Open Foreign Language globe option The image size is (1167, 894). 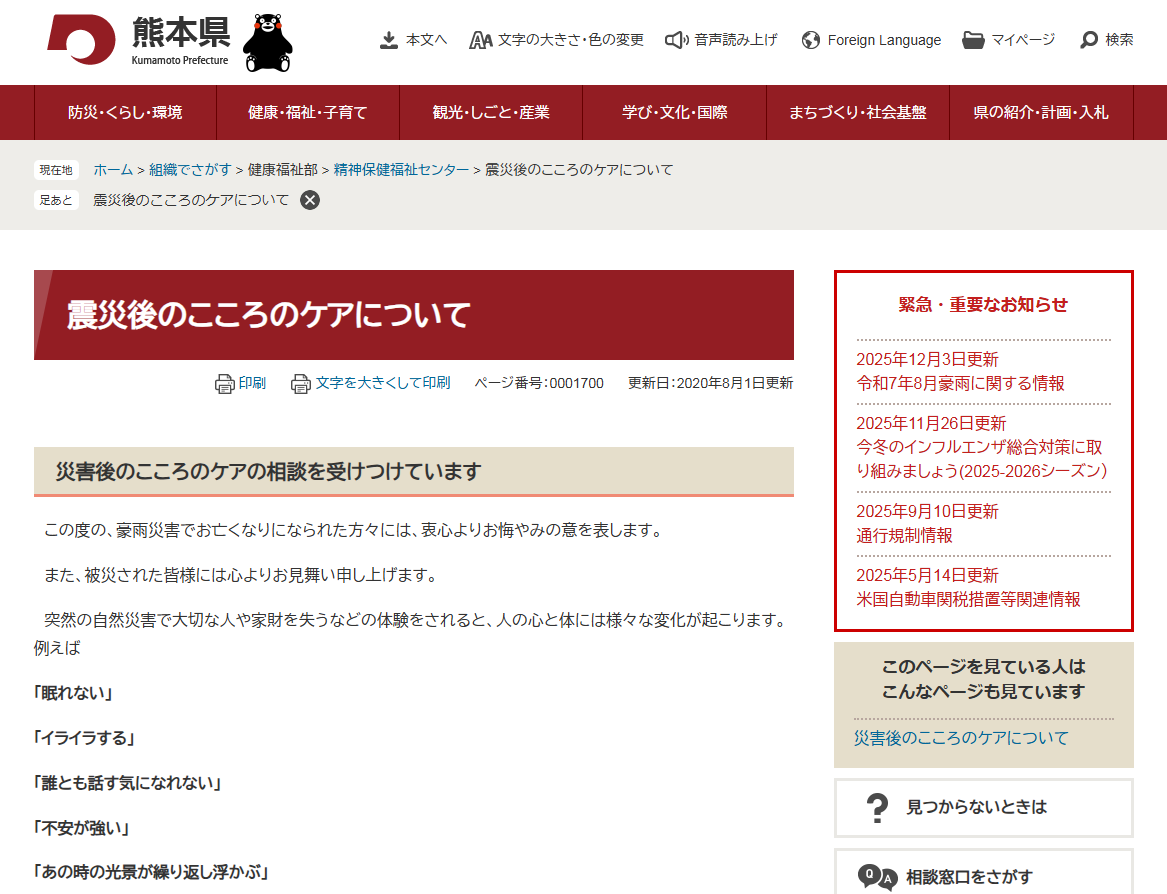[811, 40]
